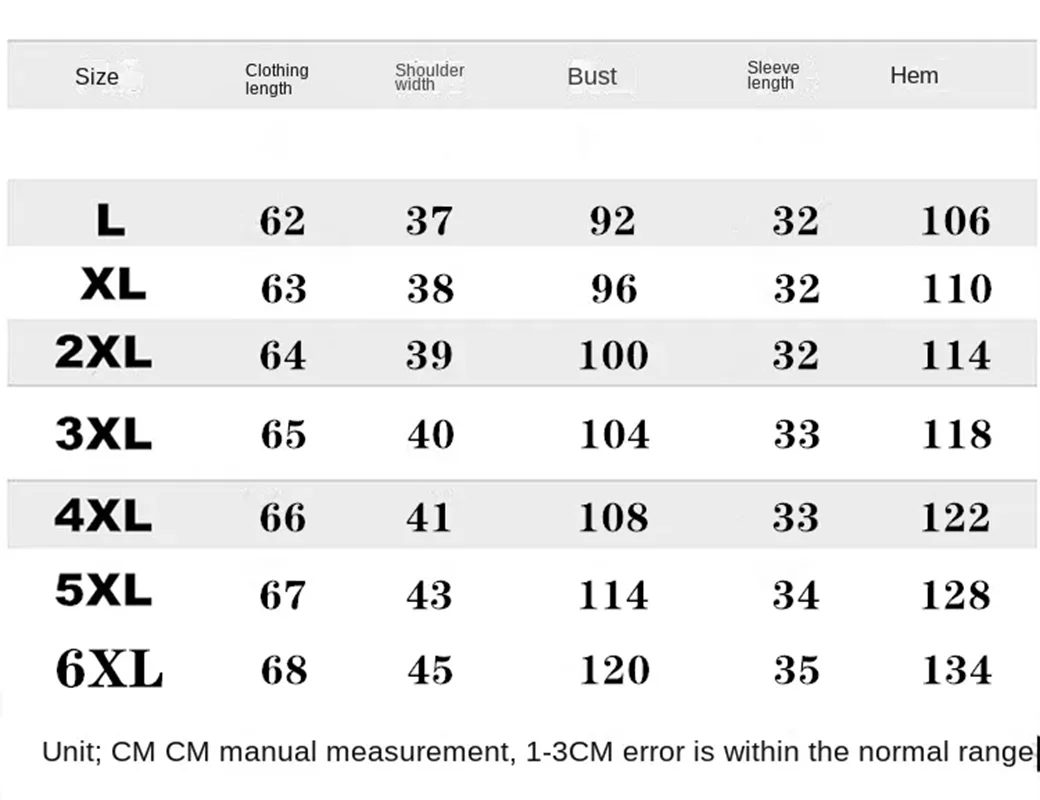The width and height of the screenshot is (1040, 800).
Task: Select the 6XL size row label
Action: point(109,669)
